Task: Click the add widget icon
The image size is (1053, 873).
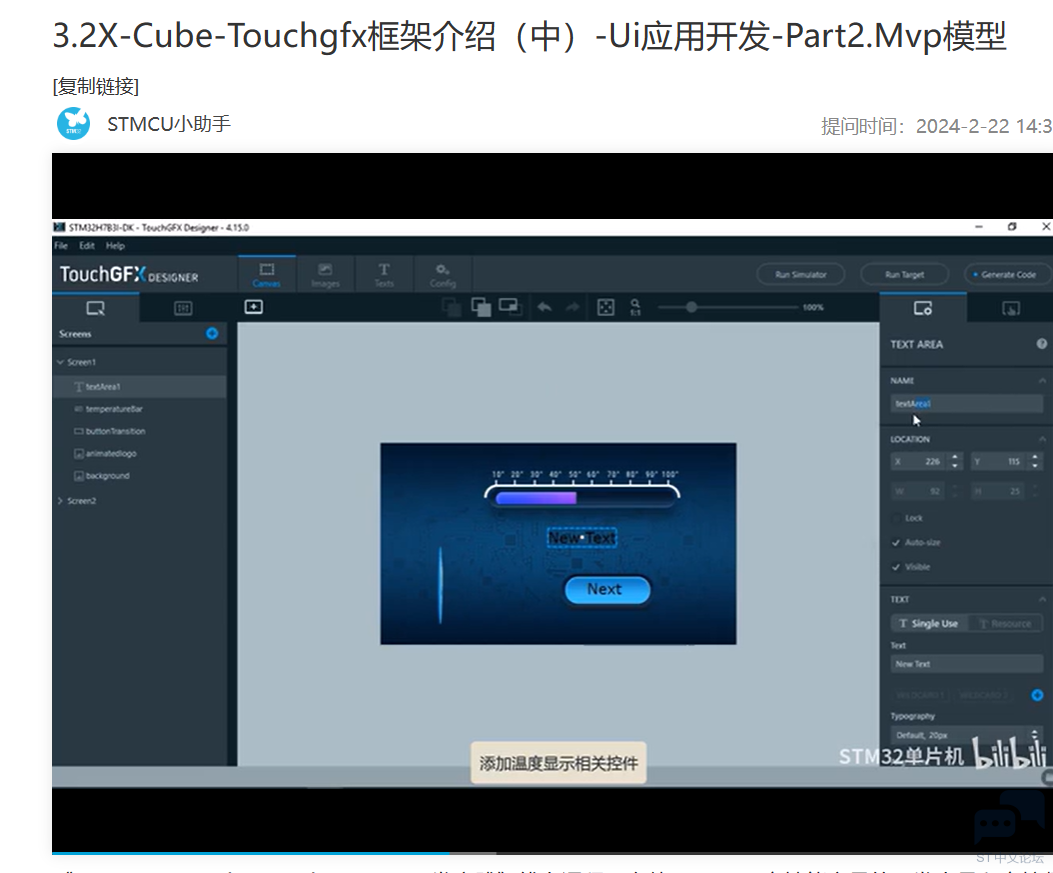Action: (x=253, y=307)
